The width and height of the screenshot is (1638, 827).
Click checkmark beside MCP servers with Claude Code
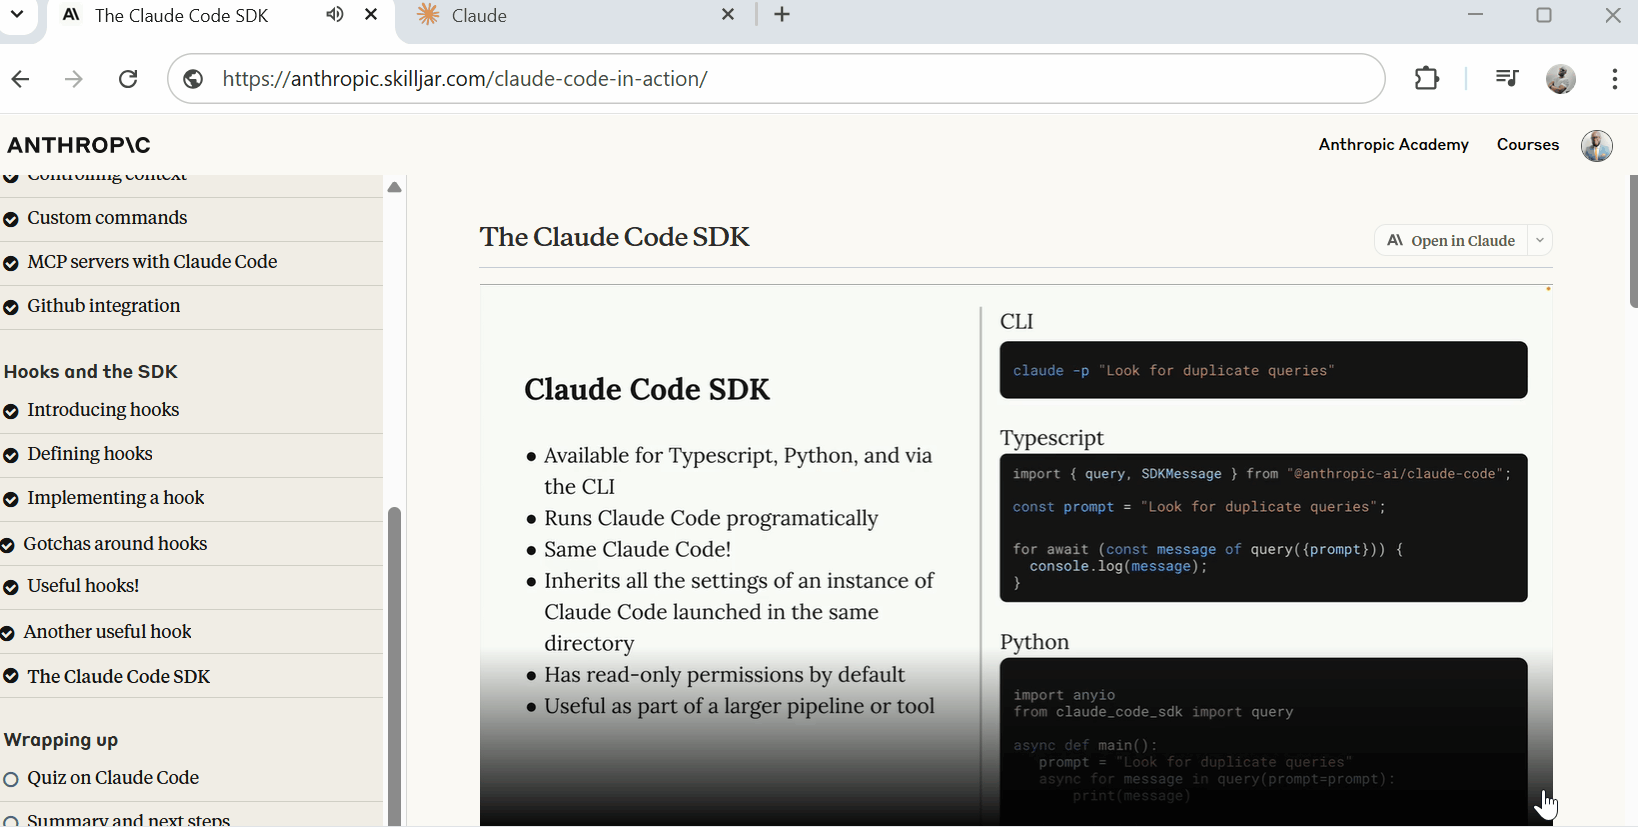coord(11,264)
